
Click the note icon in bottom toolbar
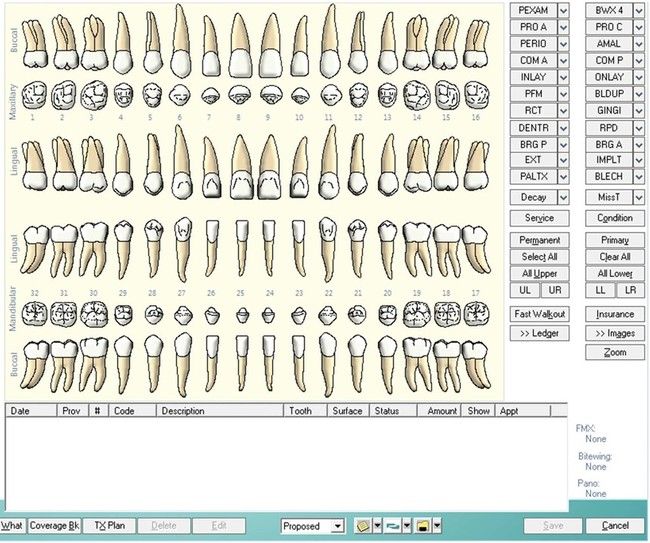pyautogui.click(x=363, y=526)
